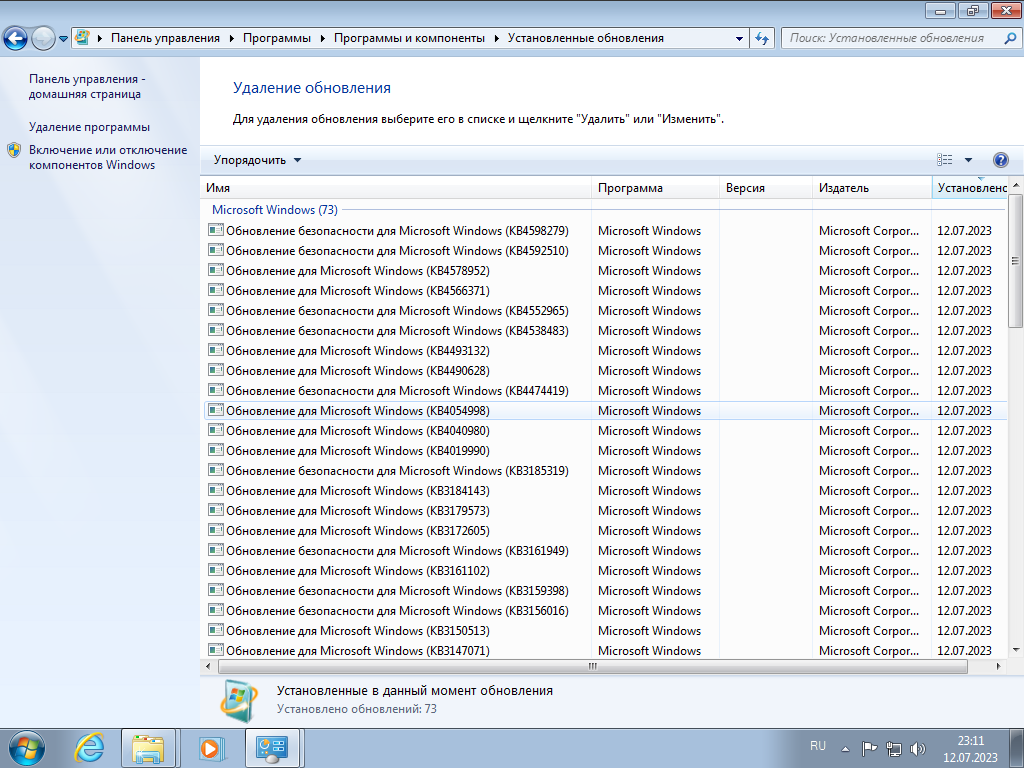Image resolution: width=1024 pixels, height=768 pixels.
Task: Click the change view icon
Action: pos(944,160)
